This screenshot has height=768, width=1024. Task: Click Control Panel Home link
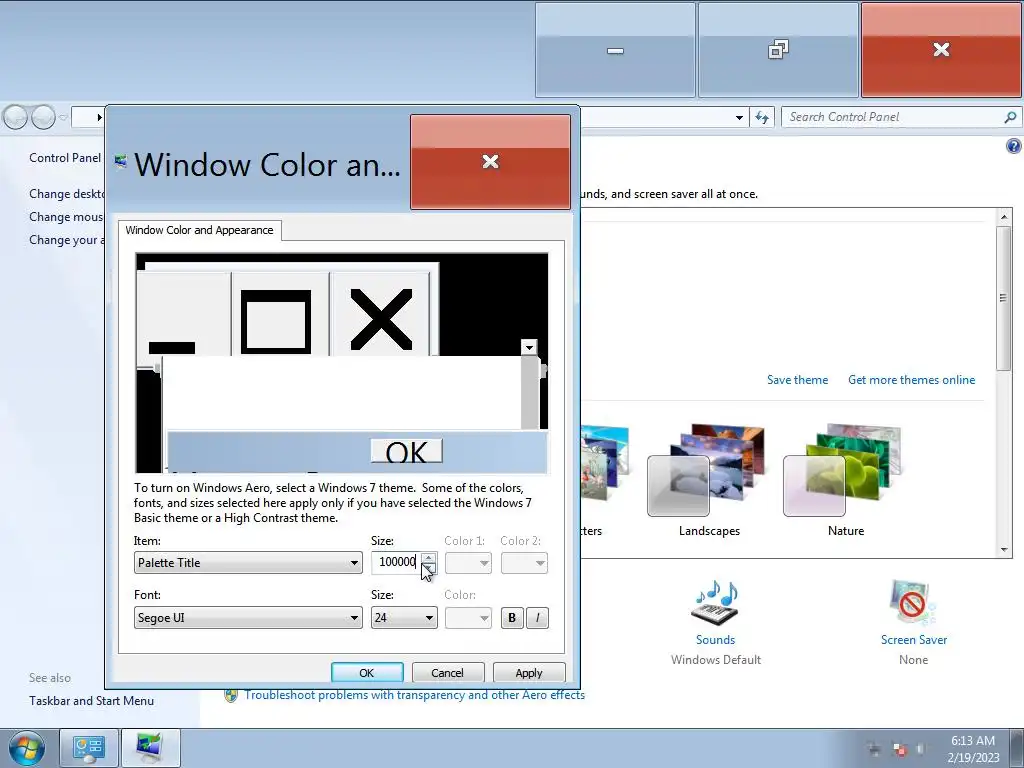click(65, 158)
